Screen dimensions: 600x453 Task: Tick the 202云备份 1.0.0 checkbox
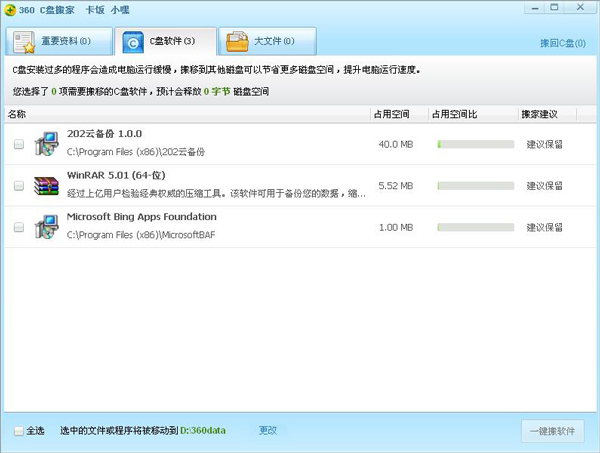click(19, 144)
